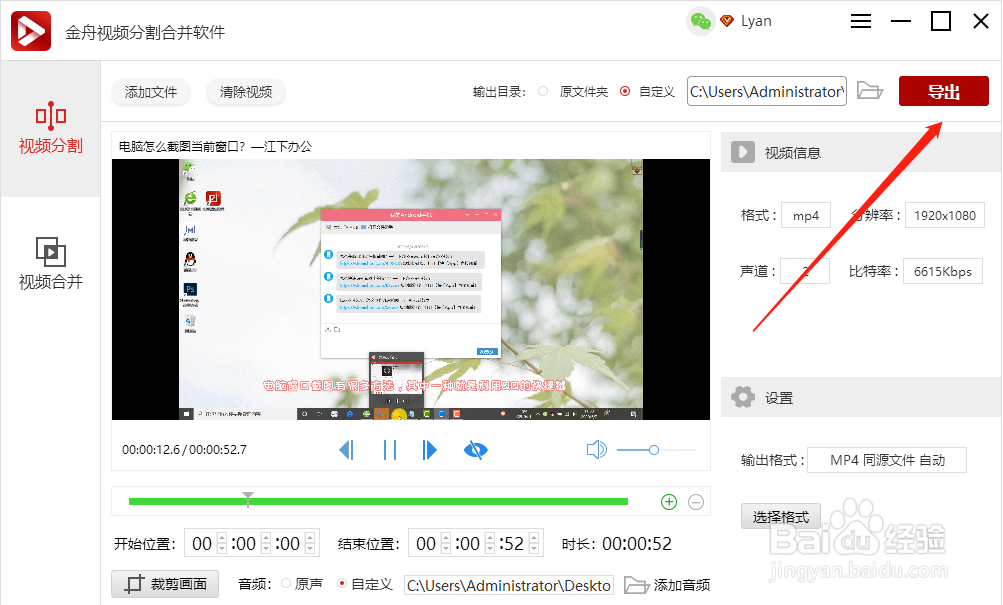Open output folder browser icon

click(x=869, y=90)
